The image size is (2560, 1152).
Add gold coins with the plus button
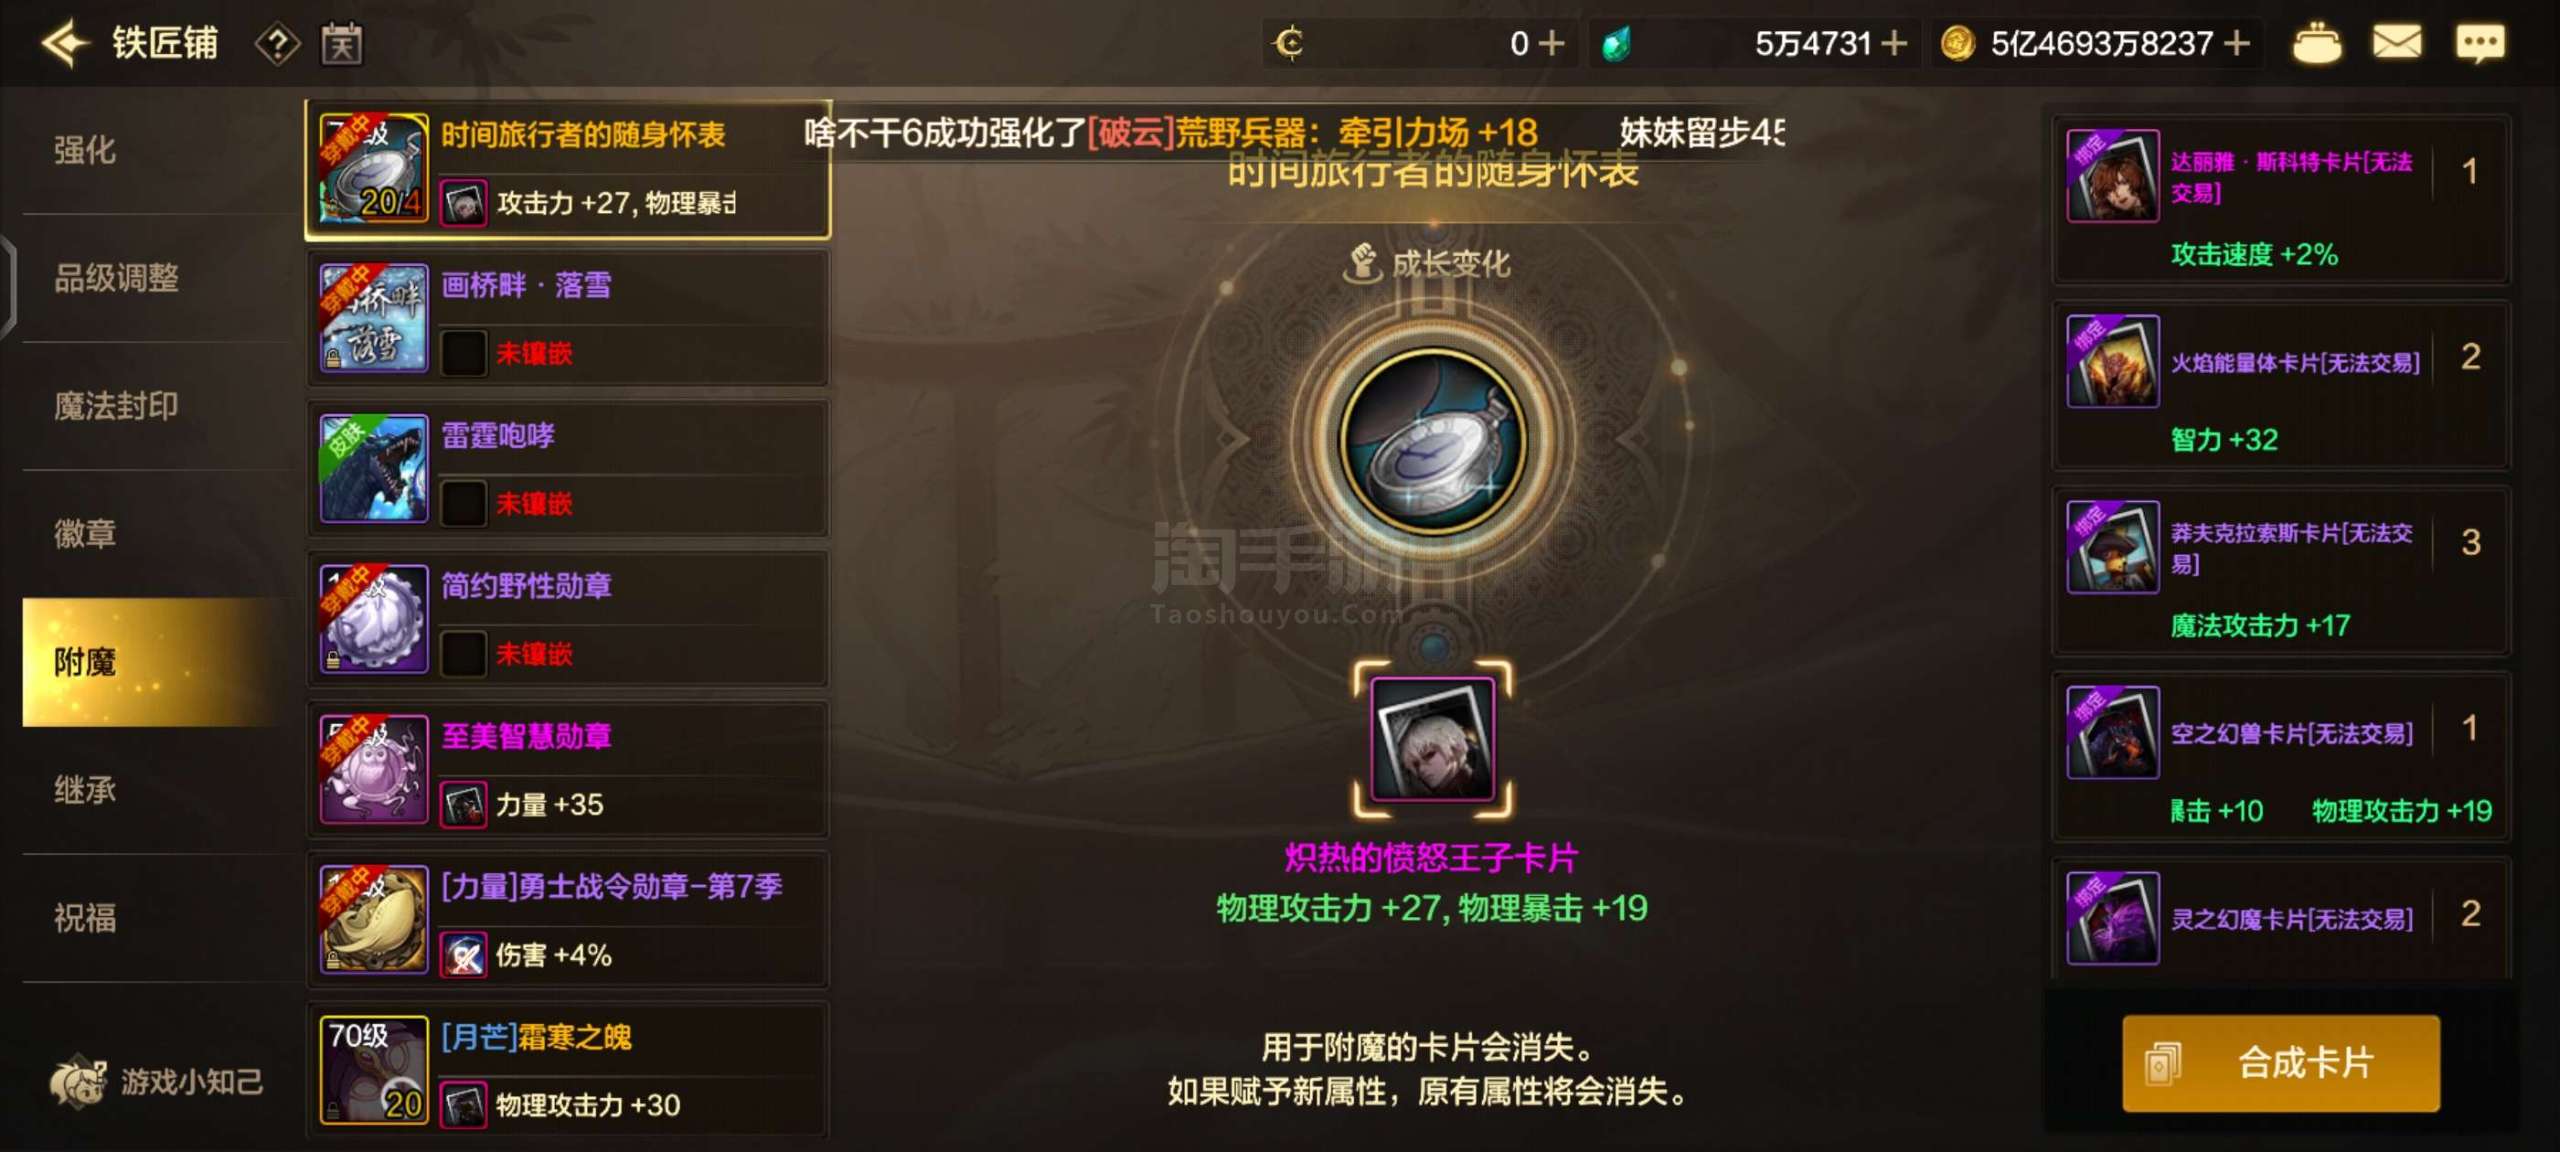point(2237,43)
